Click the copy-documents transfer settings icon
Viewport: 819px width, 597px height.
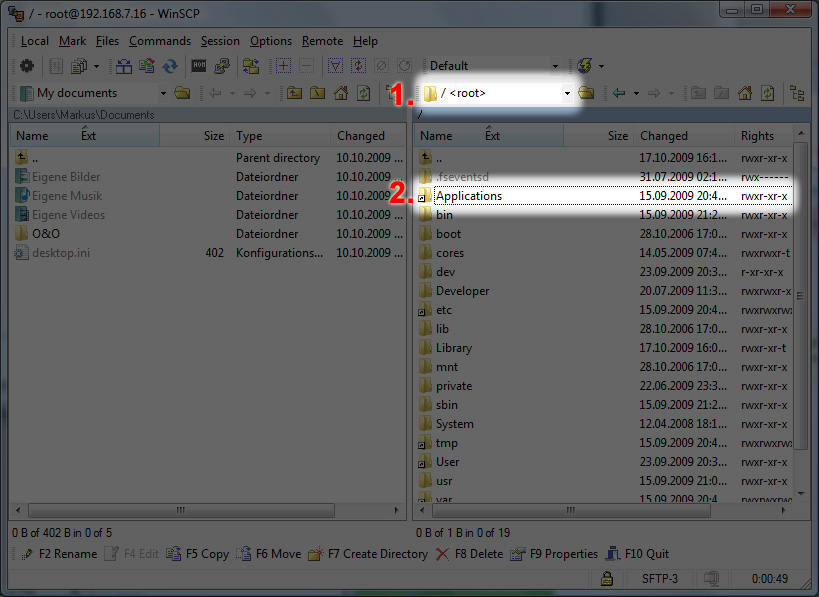click(x=79, y=66)
